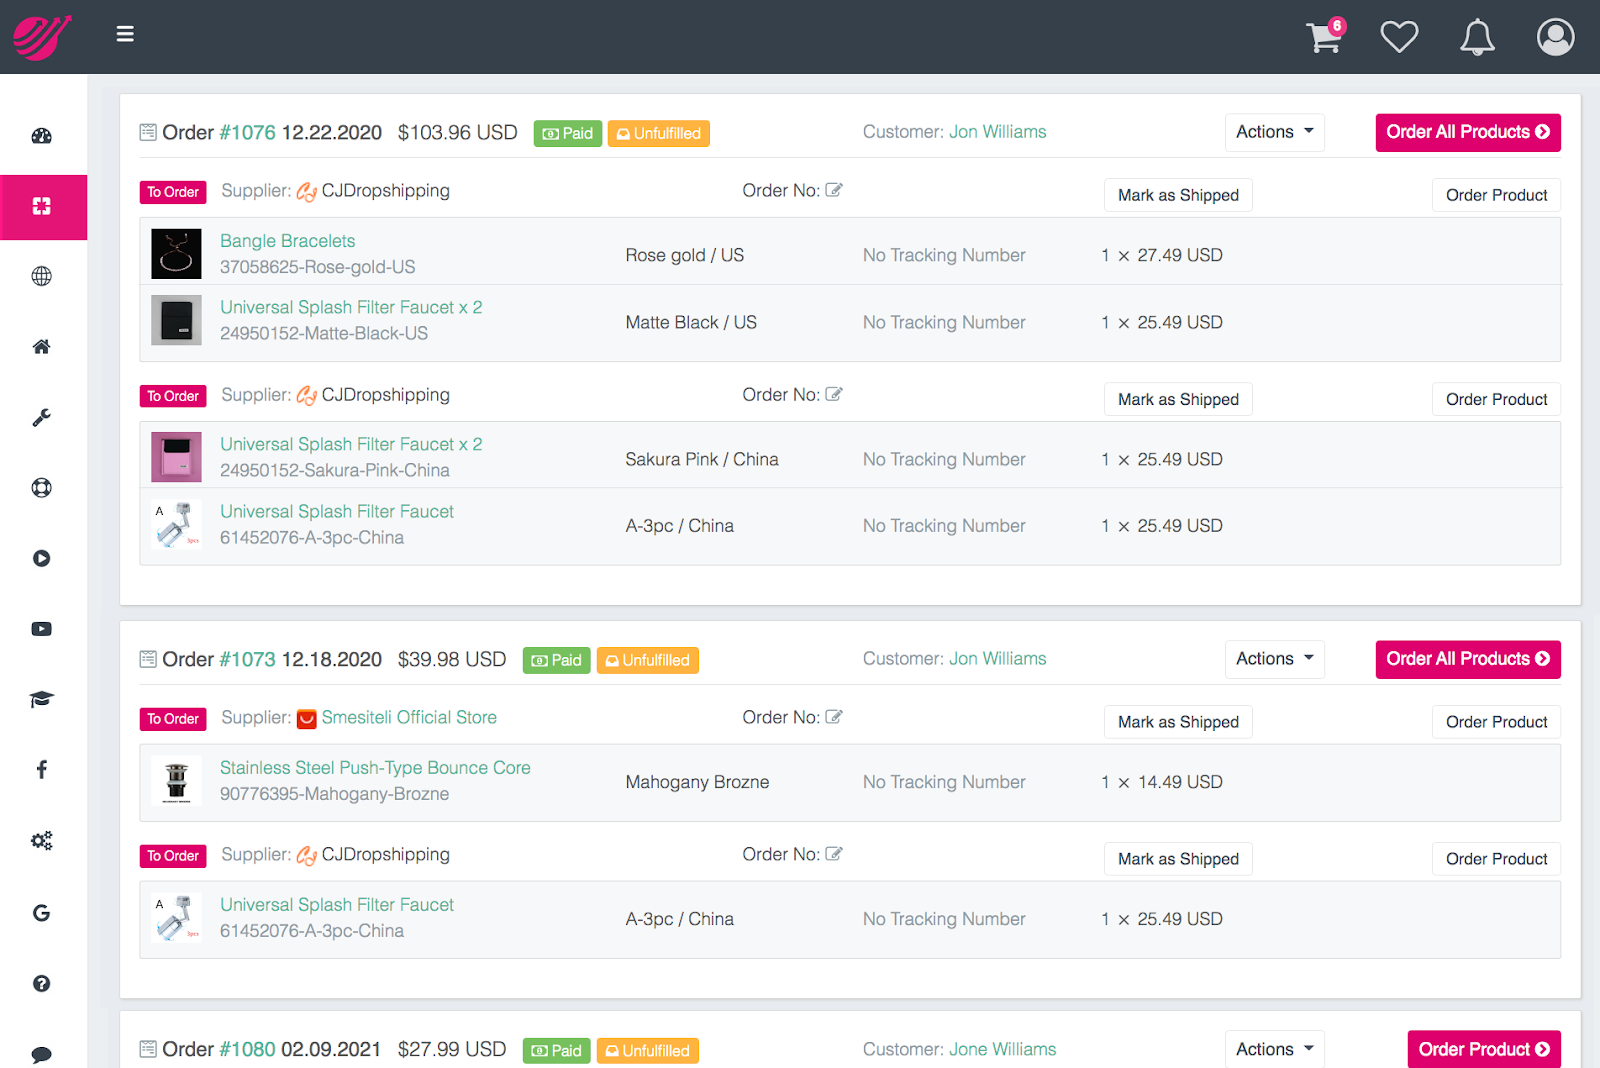This screenshot has height=1068, width=1600.
Task: Open the YouTube sidebar icon
Action: click(41, 629)
